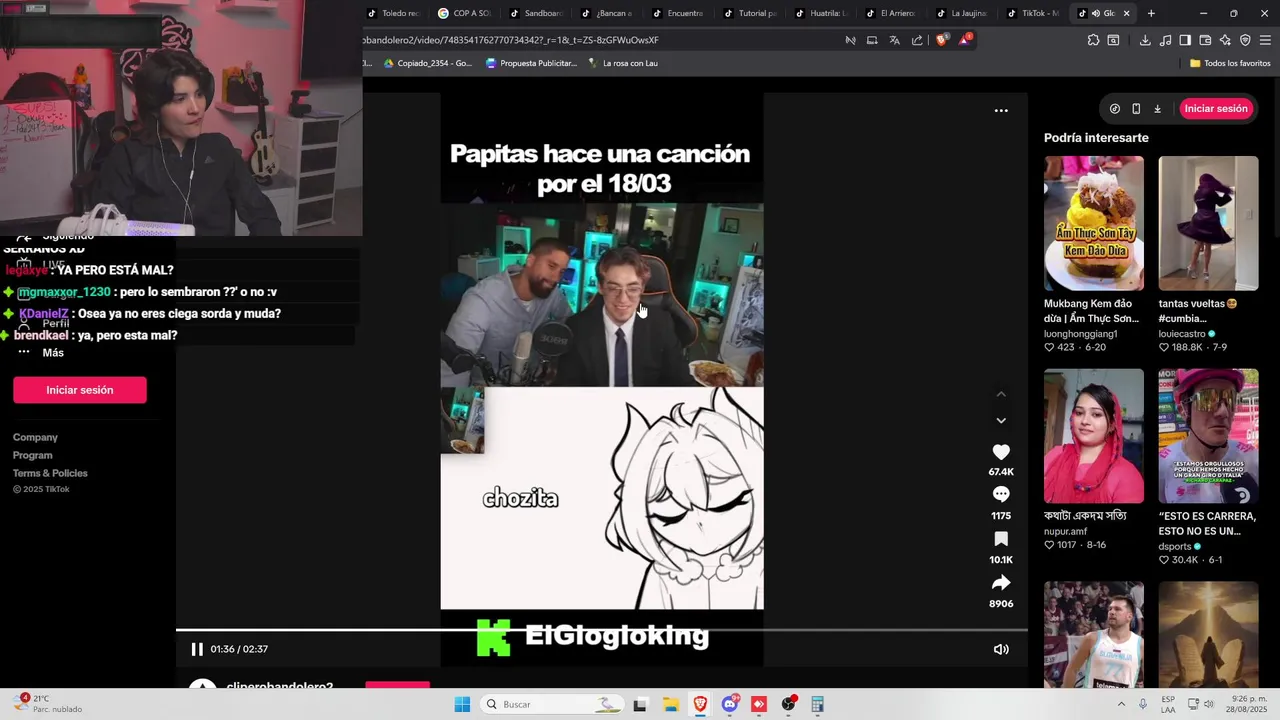Click the Company footer link
Viewport: 1280px width, 720px height.
click(x=35, y=437)
